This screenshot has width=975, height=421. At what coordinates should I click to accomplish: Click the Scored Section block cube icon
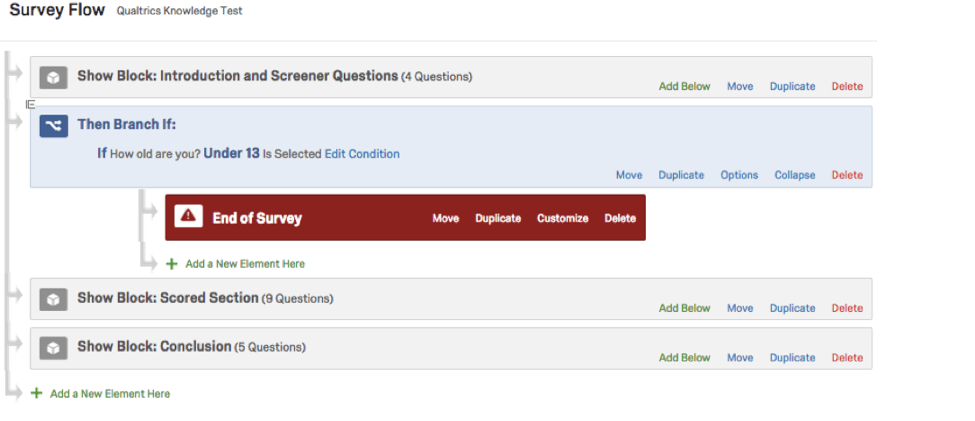(x=54, y=298)
